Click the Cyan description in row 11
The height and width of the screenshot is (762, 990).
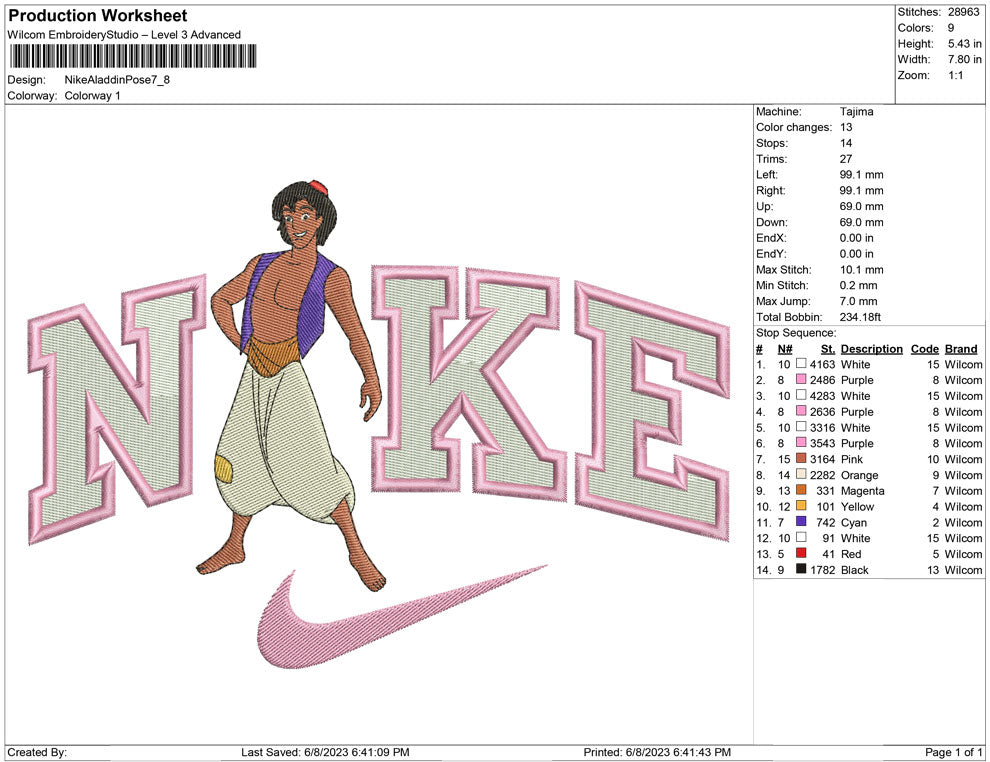(854, 522)
